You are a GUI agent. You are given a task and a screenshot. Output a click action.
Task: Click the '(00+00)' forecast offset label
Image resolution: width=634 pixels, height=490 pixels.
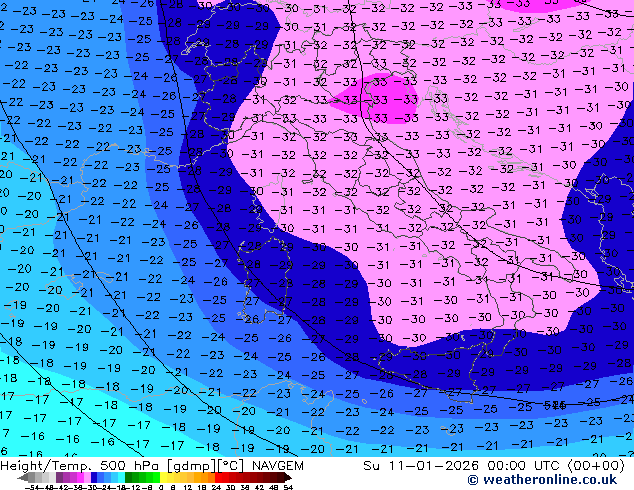(596, 466)
